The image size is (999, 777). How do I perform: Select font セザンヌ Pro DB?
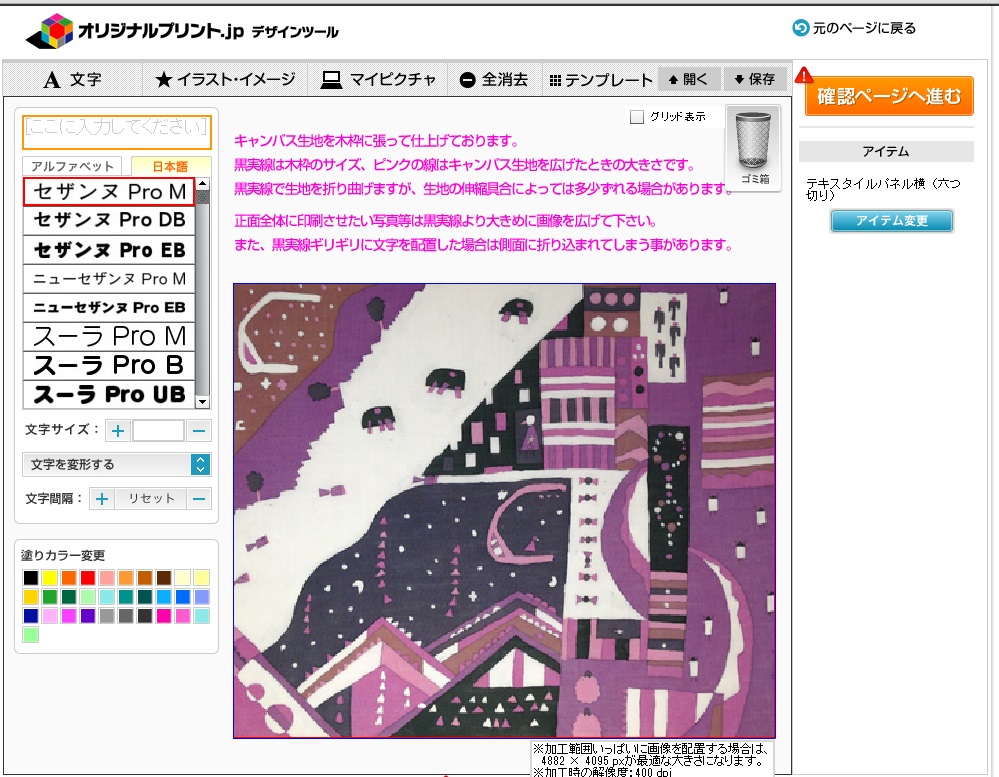click(109, 220)
